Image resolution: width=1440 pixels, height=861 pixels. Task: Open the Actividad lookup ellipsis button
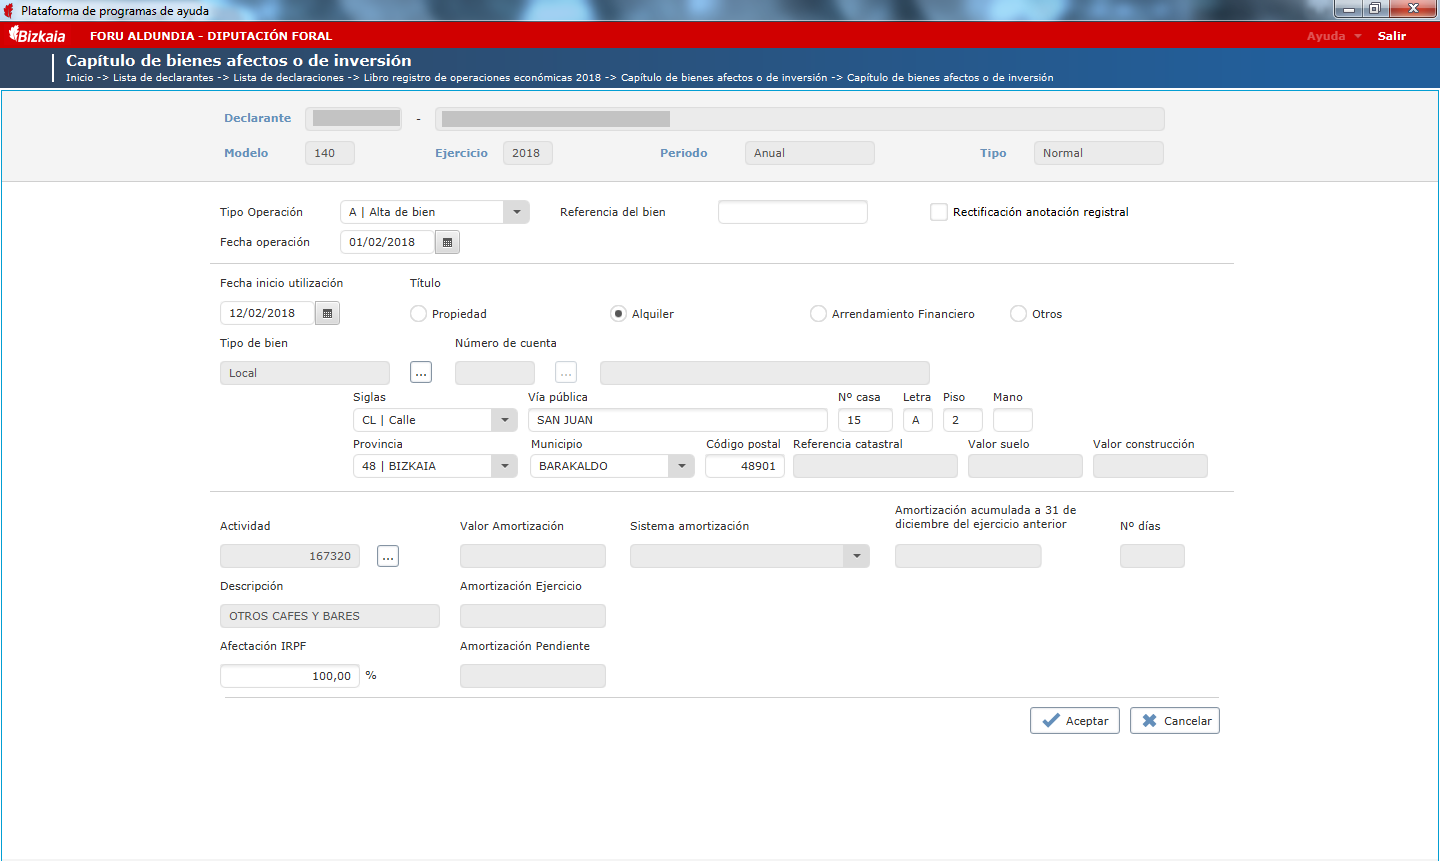388,556
